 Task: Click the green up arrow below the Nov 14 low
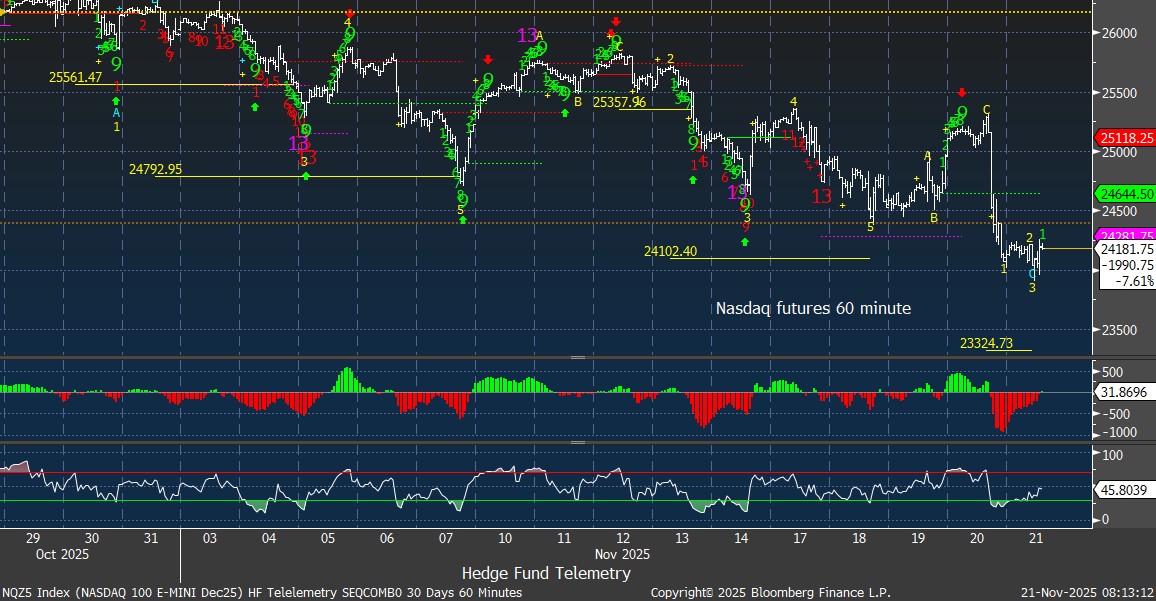745,241
